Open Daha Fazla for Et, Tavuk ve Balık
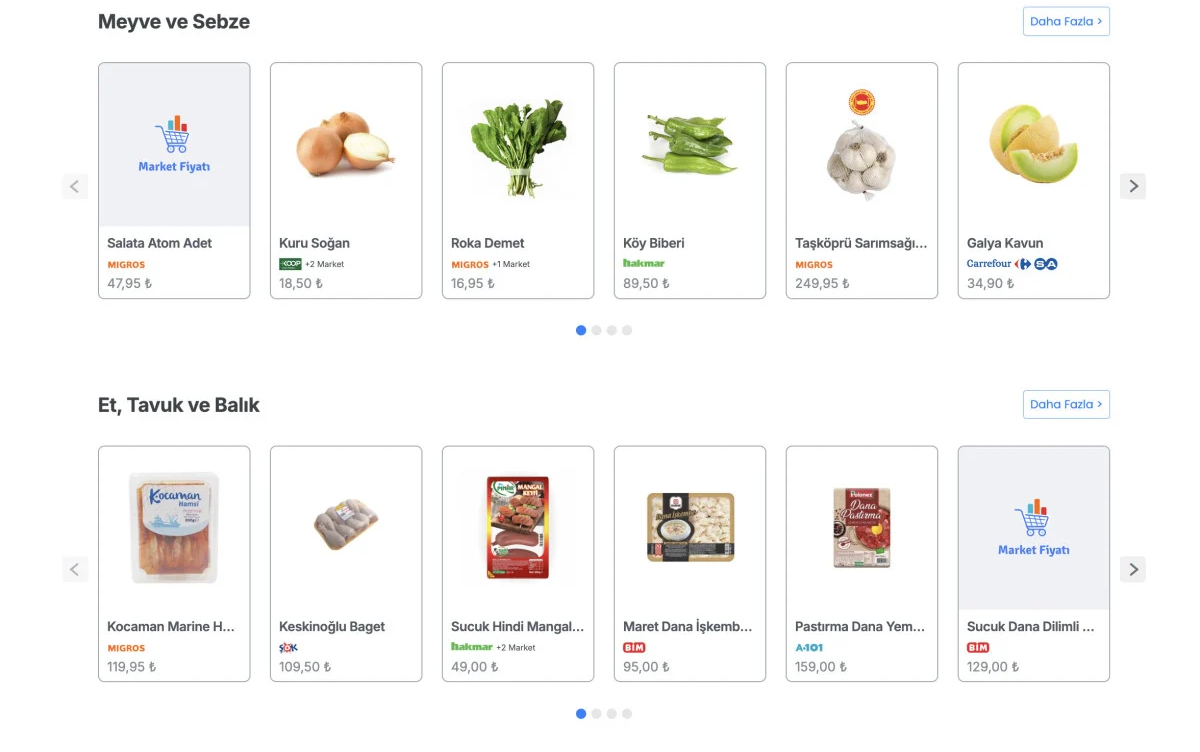The height and width of the screenshot is (752, 1200). (x=1066, y=404)
